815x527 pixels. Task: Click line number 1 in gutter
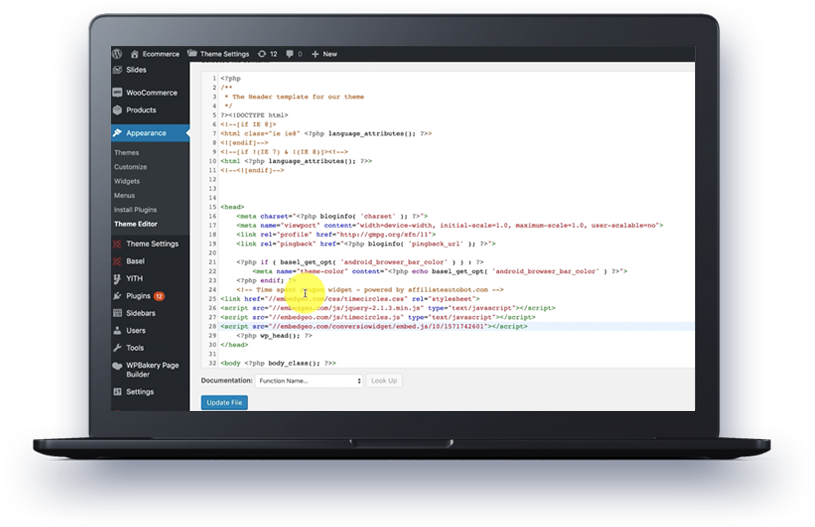214,78
